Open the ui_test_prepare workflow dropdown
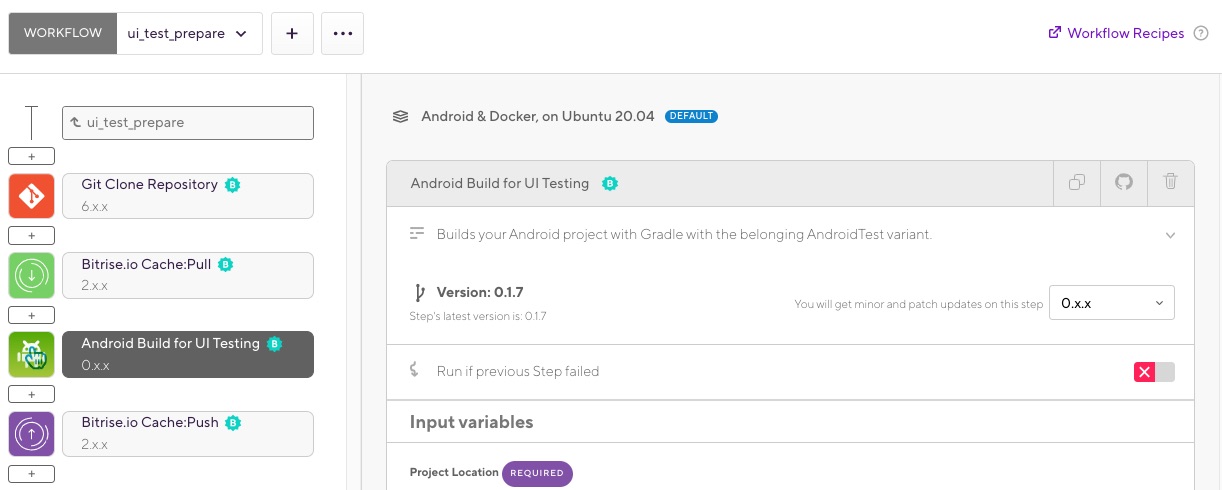Viewport: 1222px width, 490px height. [x=189, y=33]
